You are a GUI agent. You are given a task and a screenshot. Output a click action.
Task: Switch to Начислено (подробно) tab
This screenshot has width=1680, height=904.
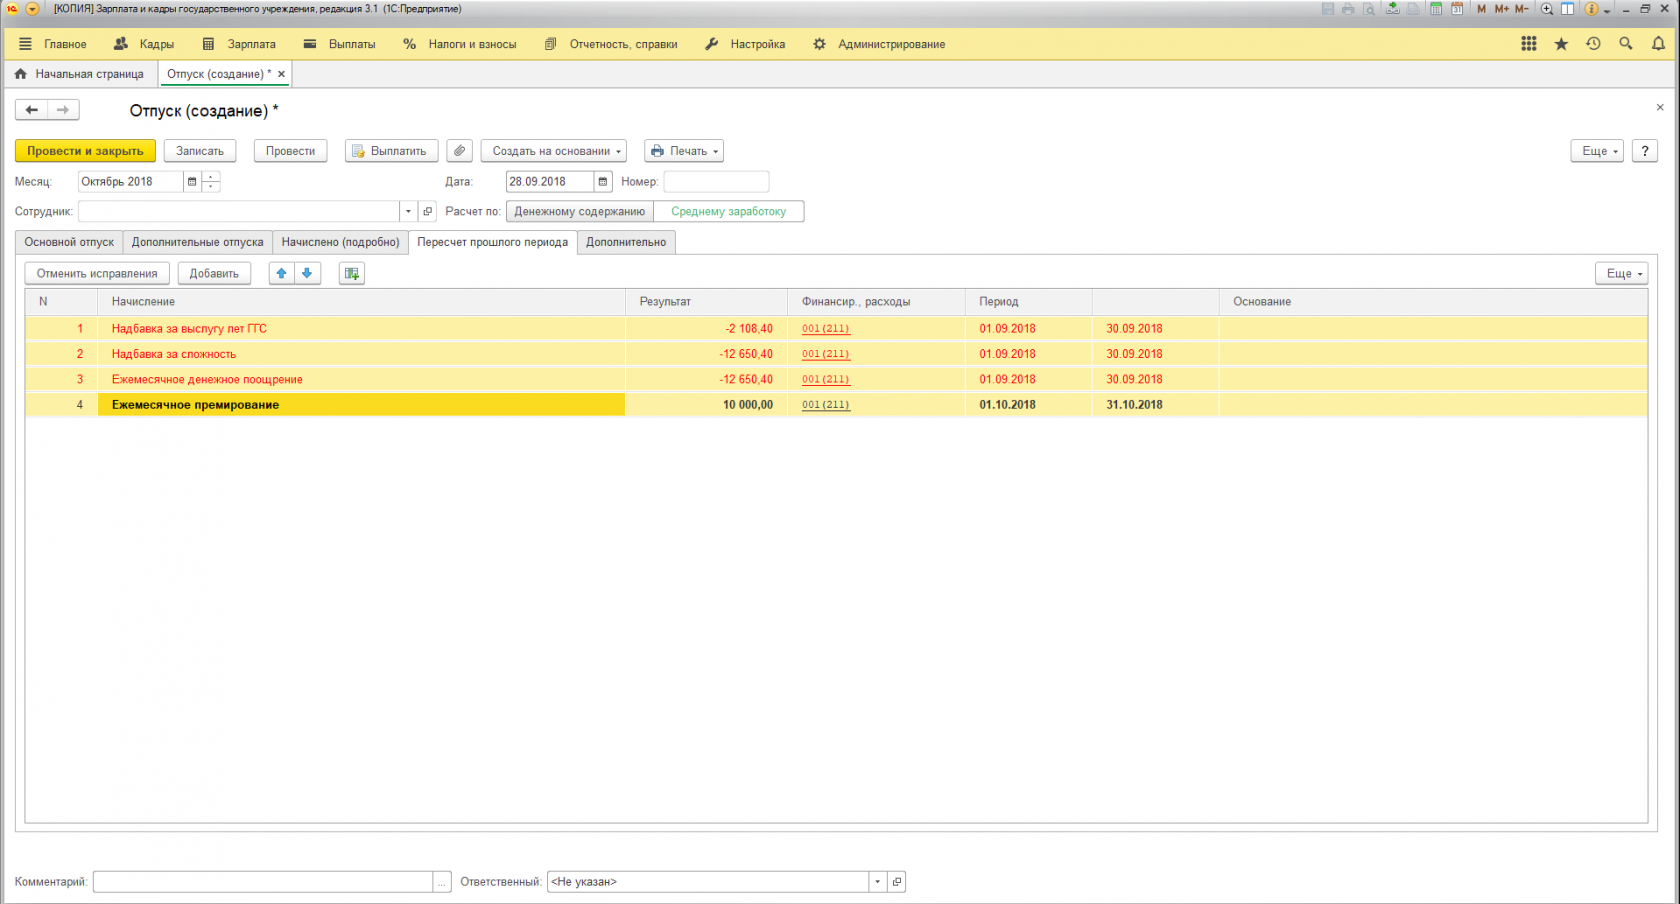(x=340, y=242)
